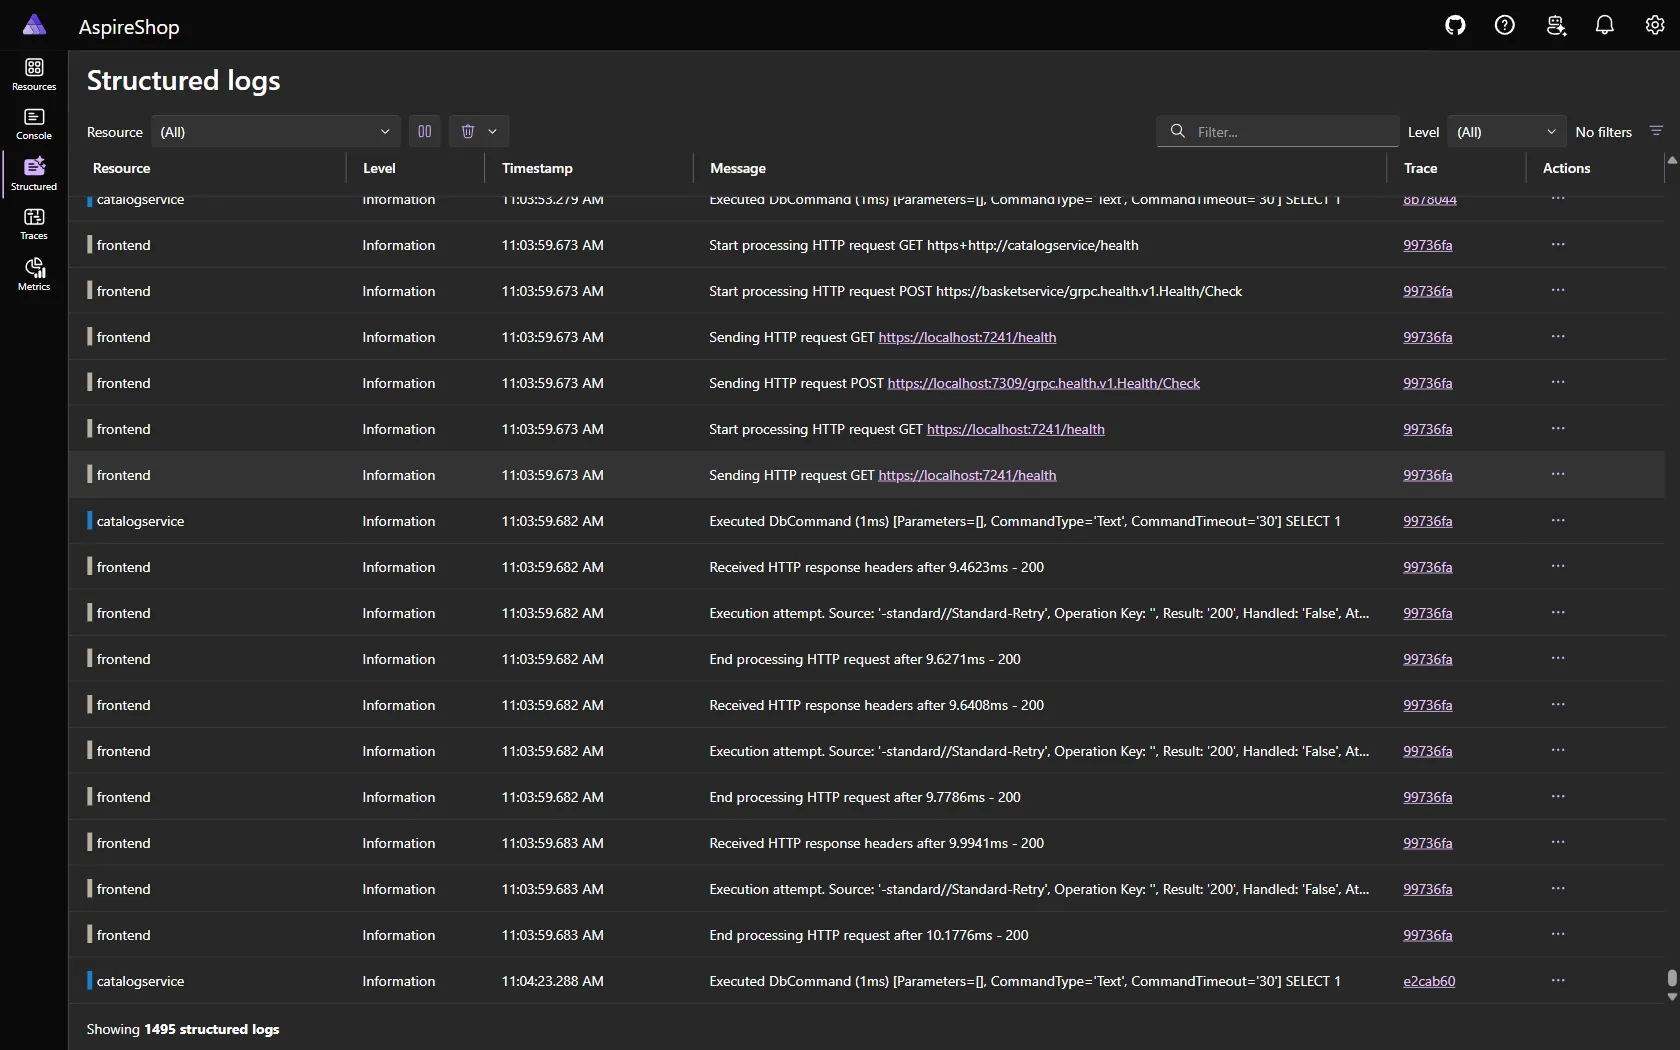
Task: Click the scroll down arrow of the log list
Action: point(1672,997)
